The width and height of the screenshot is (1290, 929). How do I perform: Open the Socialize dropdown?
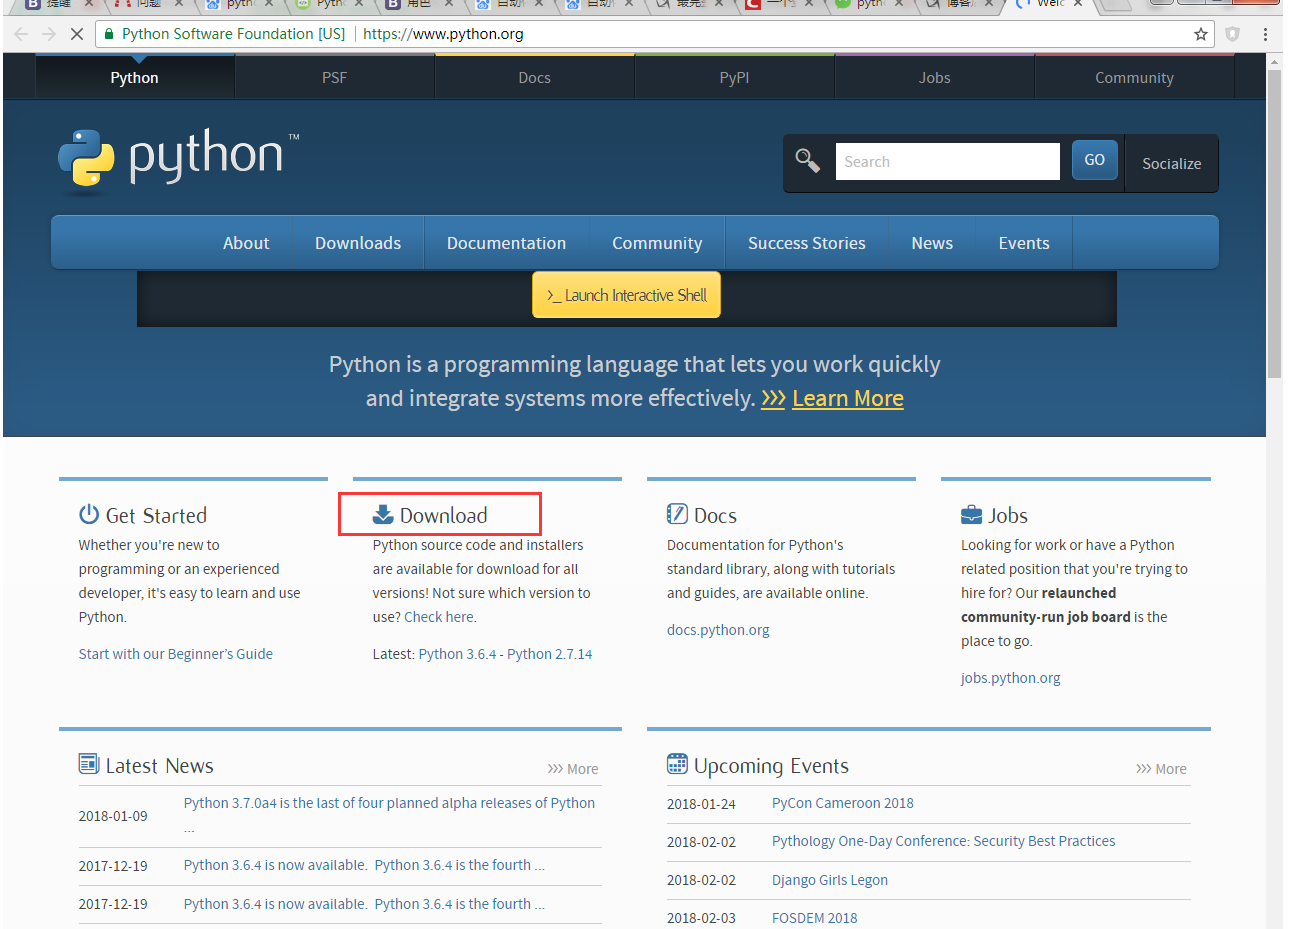point(1172,163)
